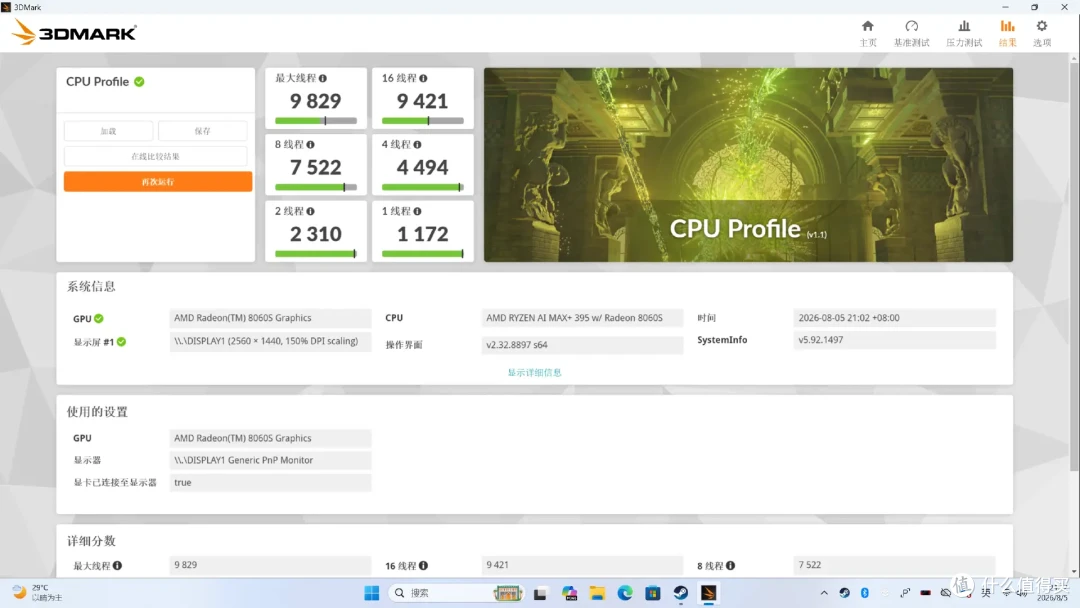Click the 3DMark logo
Viewport: 1080px width, 608px height.
(74, 32)
